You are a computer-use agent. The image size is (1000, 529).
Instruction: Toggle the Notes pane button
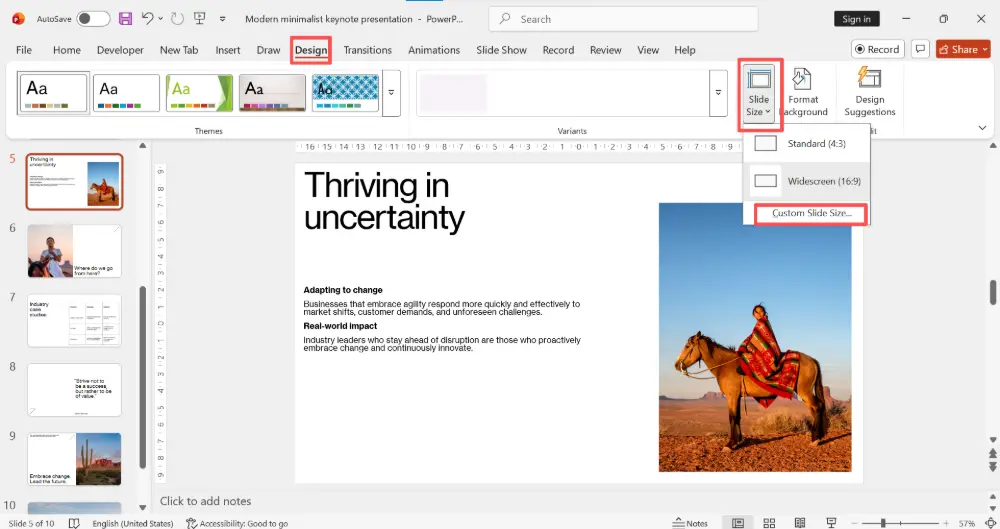point(690,523)
